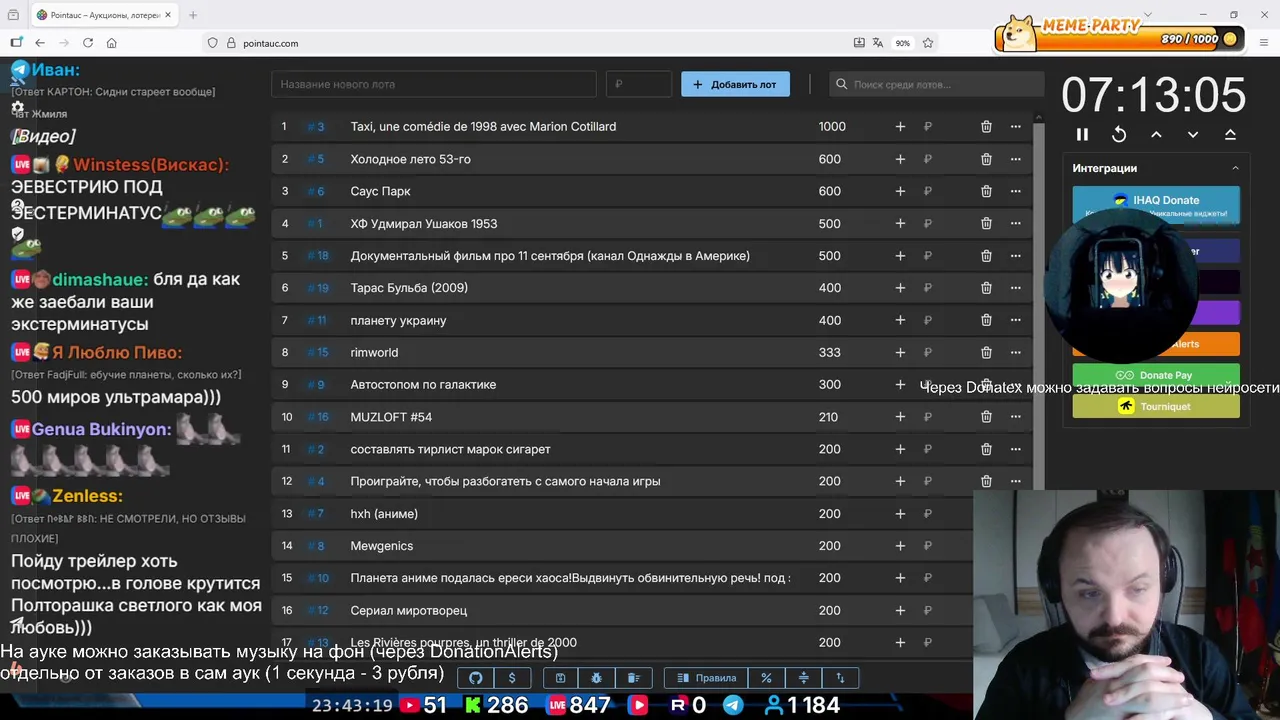This screenshot has width=1280, height=720.
Task: Click the divide icon in bottom toolbar
Action: (x=803, y=678)
